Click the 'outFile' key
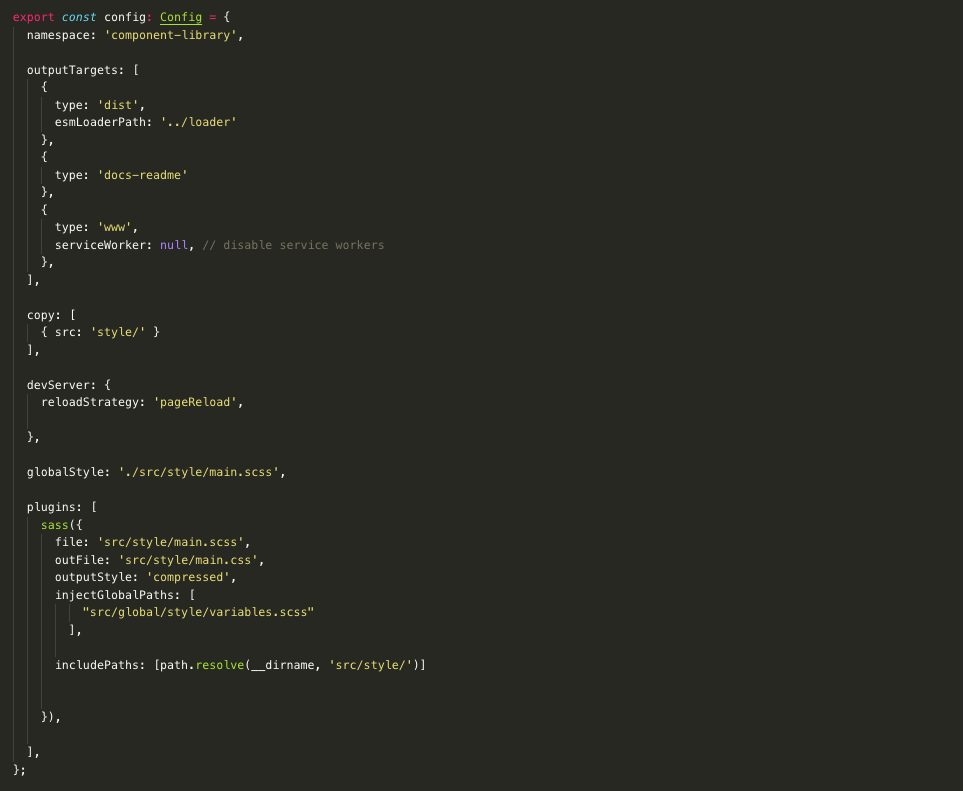Viewport: 963px width, 791px height. [79, 560]
